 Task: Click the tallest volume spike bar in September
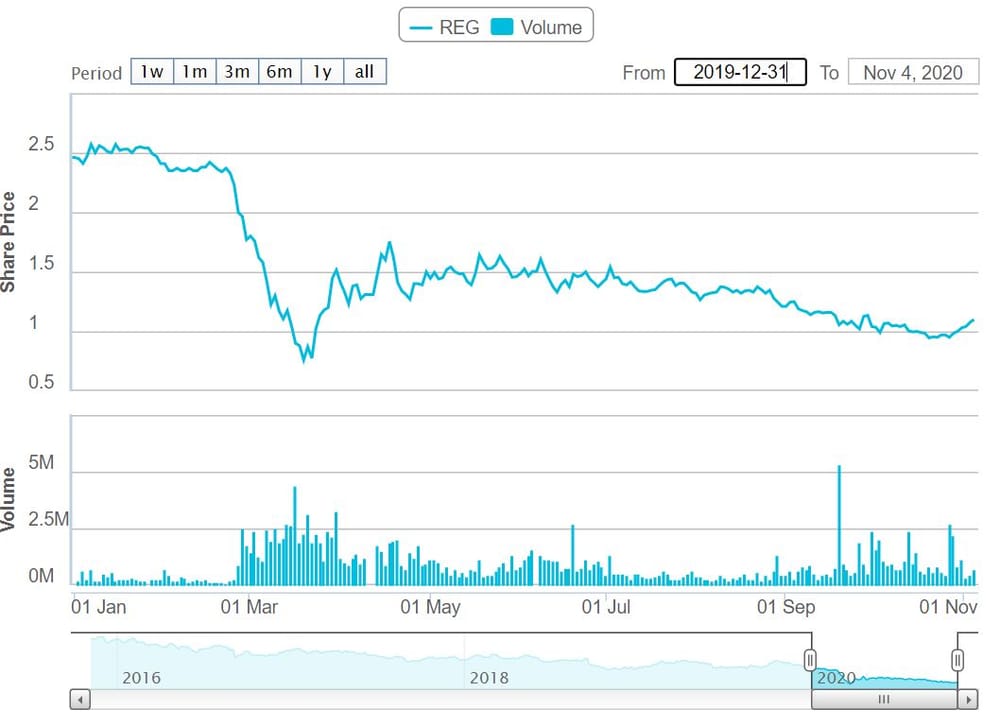tap(840, 520)
